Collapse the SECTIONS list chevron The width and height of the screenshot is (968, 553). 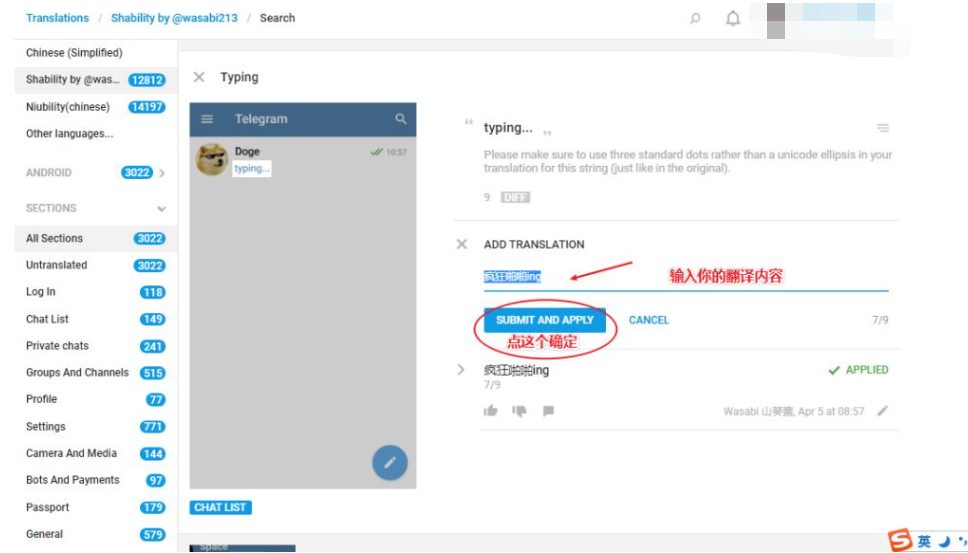click(161, 209)
